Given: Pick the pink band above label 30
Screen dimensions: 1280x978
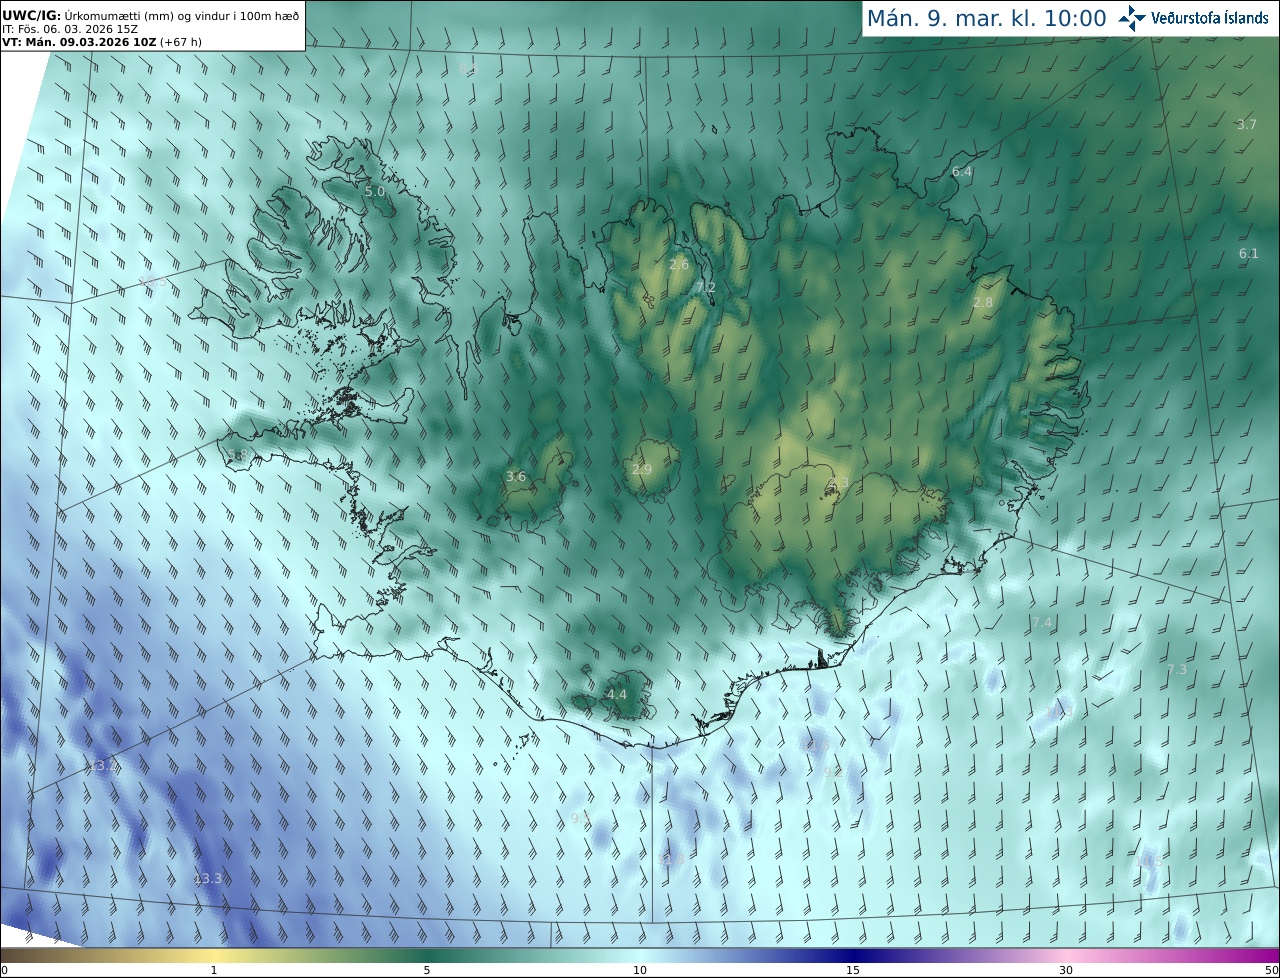Looking at the screenshot, I should (x=1066, y=955).
